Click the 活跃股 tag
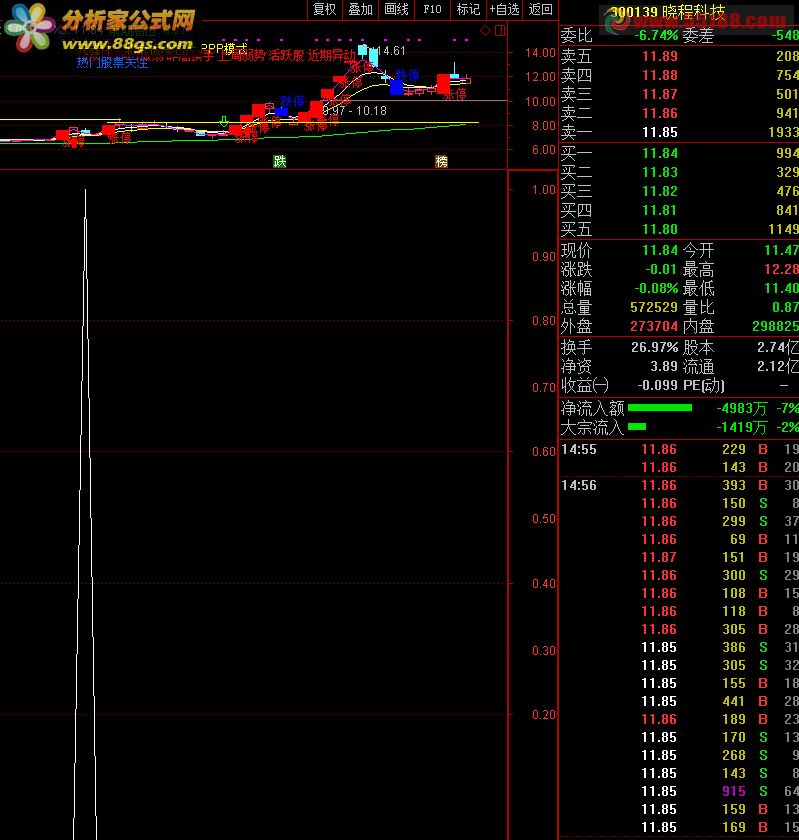Image resolution: width=799 pixels, height=840 pixels. click(x=286, y=56)
